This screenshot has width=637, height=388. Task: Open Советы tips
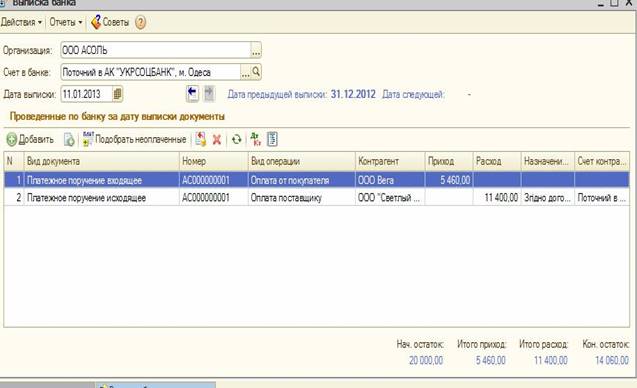pos(110,22)
